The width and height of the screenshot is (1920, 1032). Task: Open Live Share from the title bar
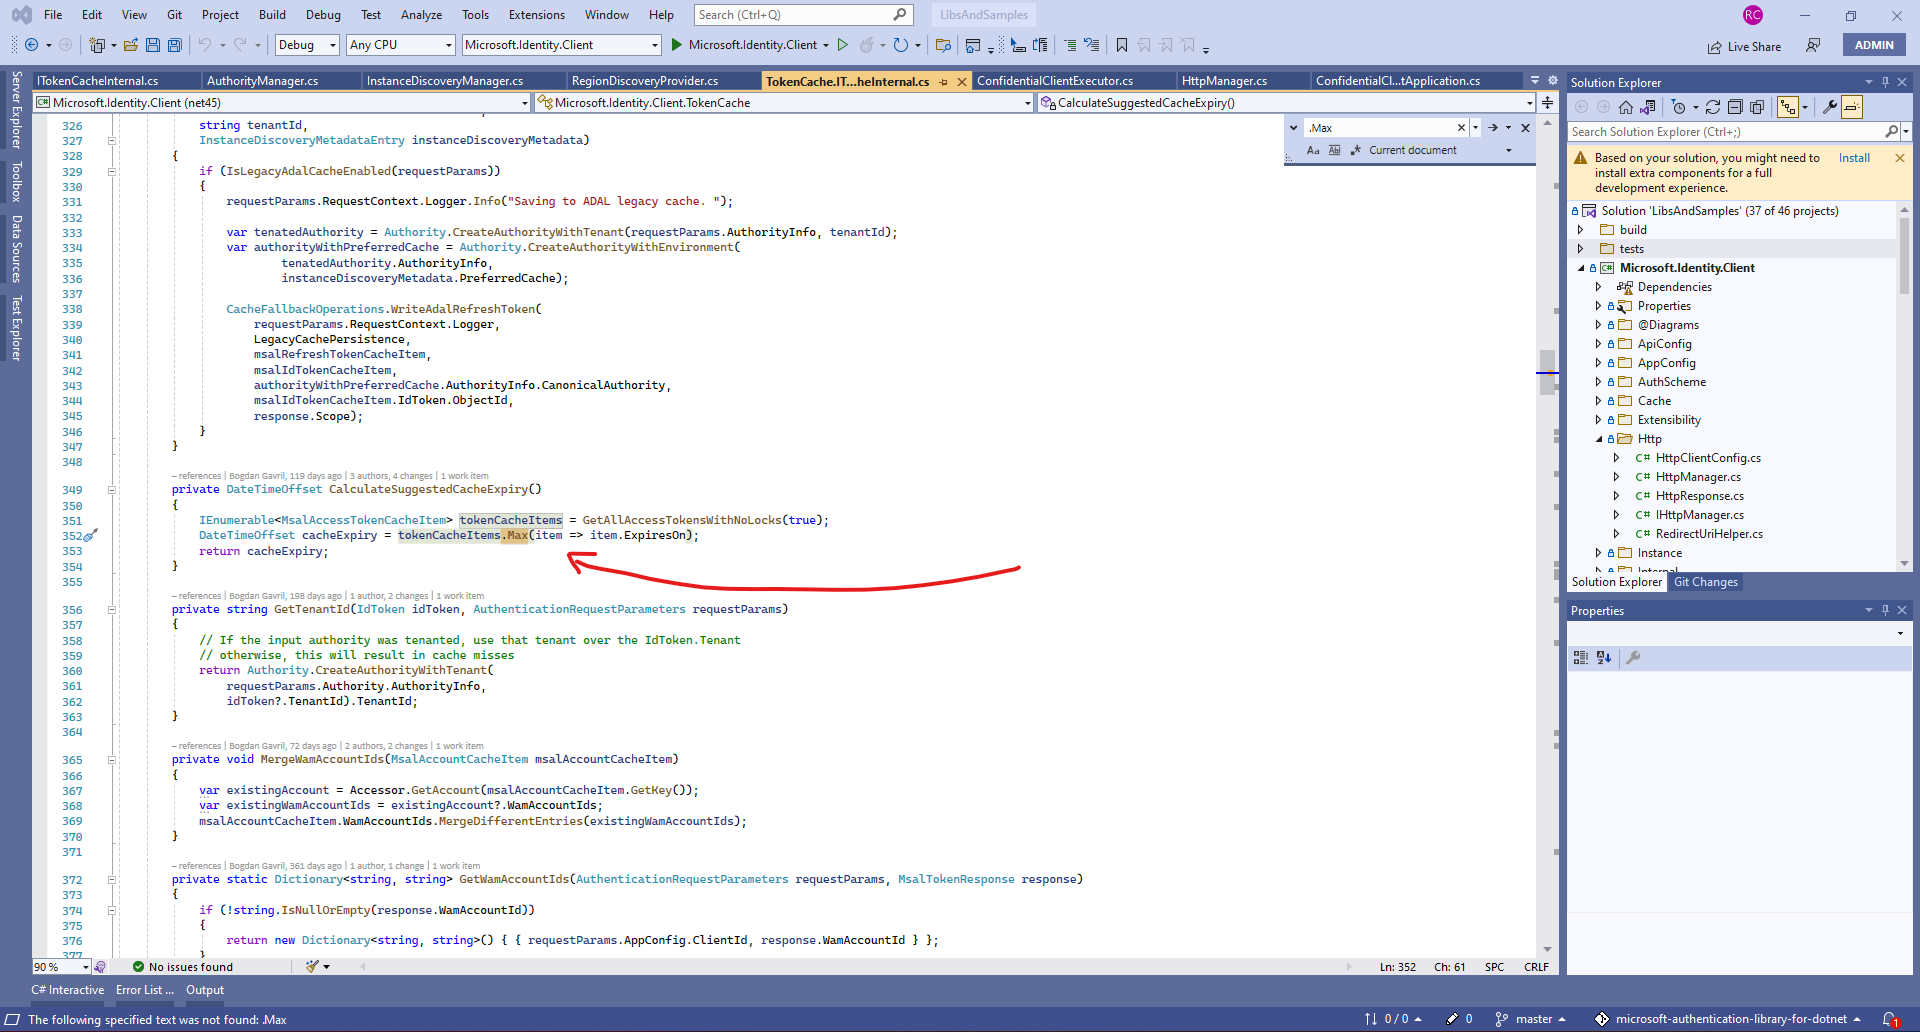[1744, 47]
